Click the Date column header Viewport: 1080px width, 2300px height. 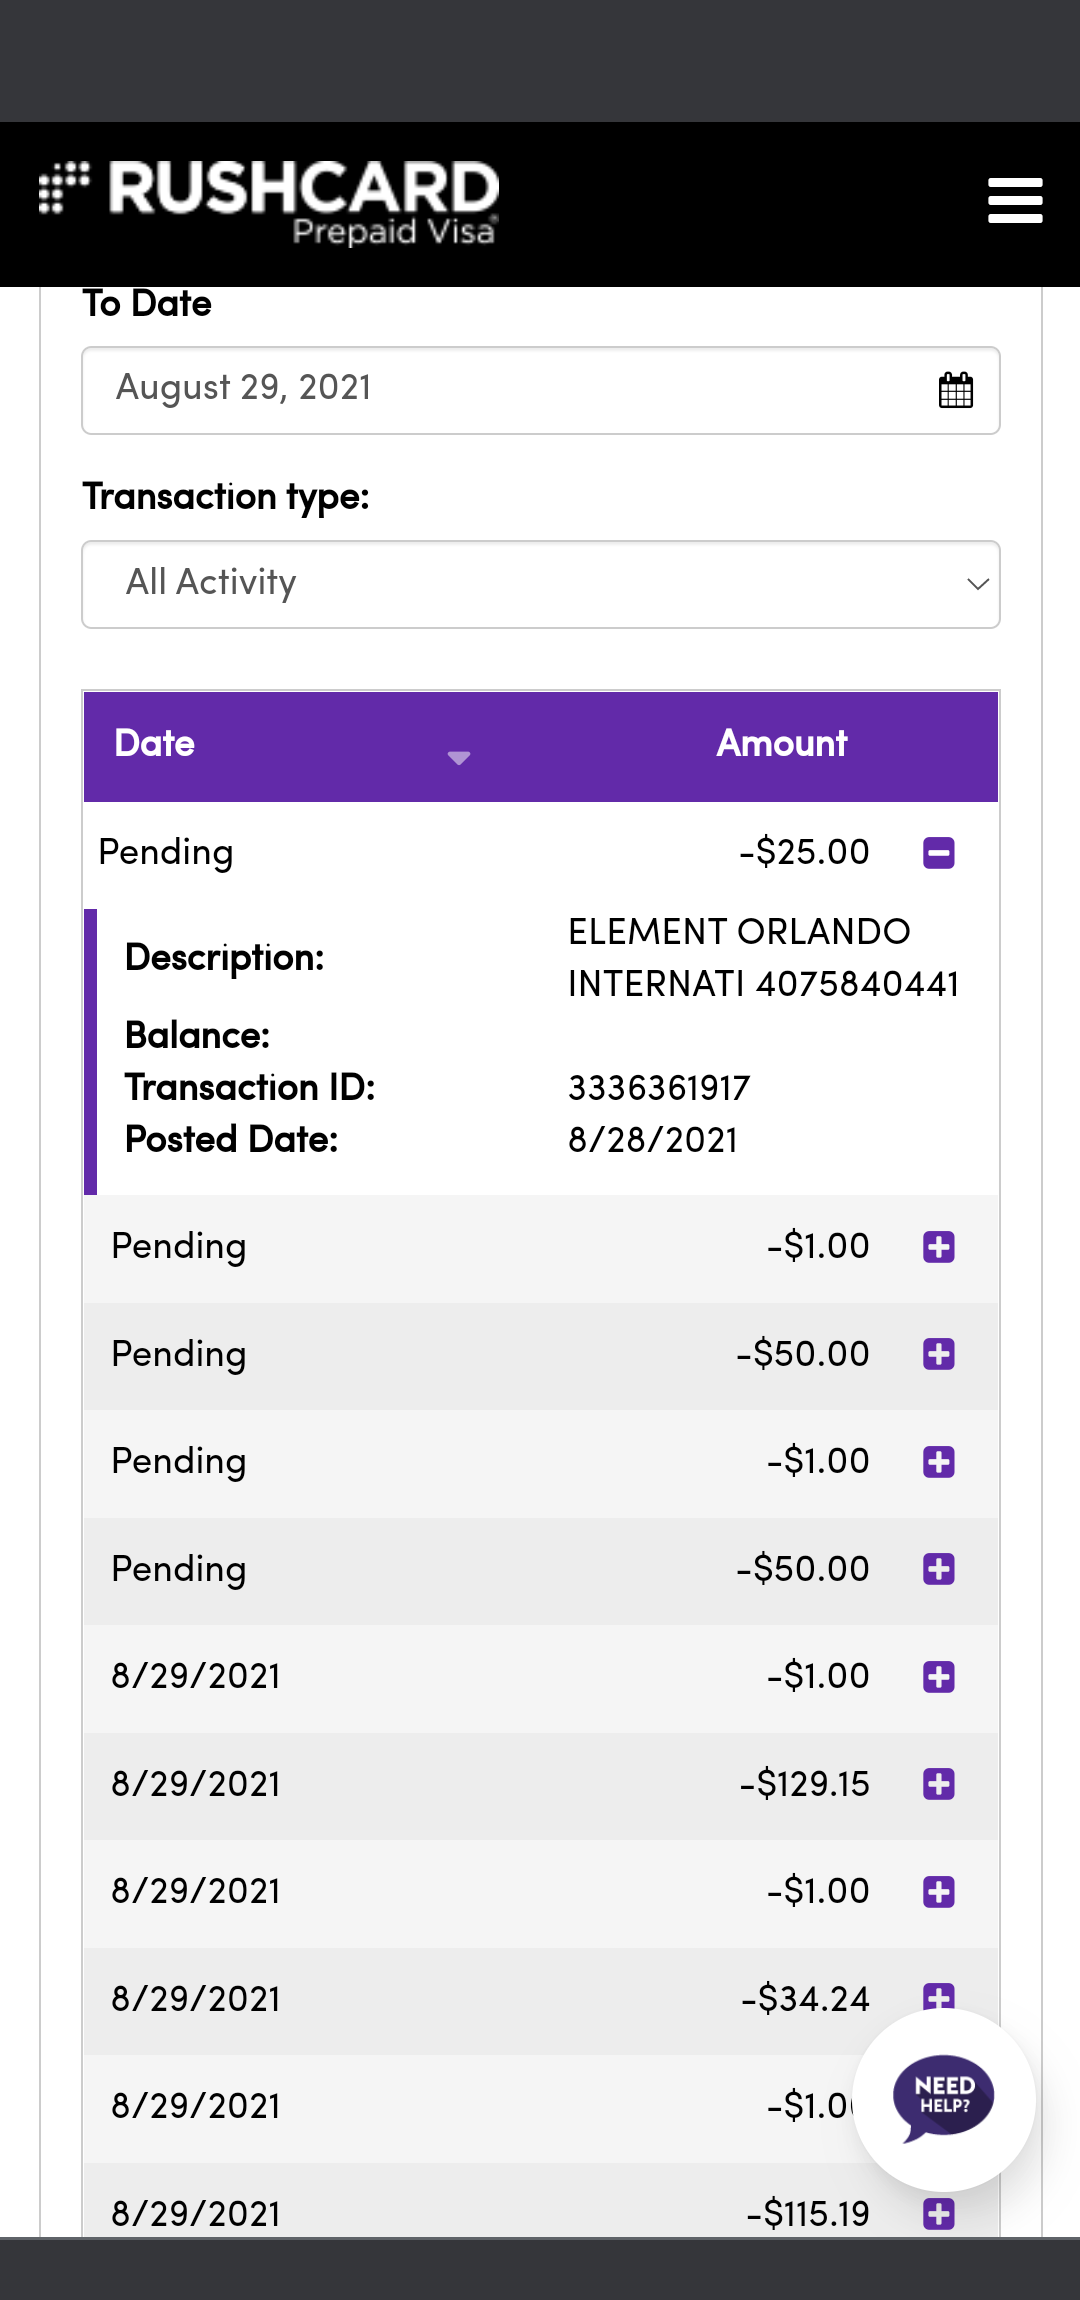click(155, 744)
